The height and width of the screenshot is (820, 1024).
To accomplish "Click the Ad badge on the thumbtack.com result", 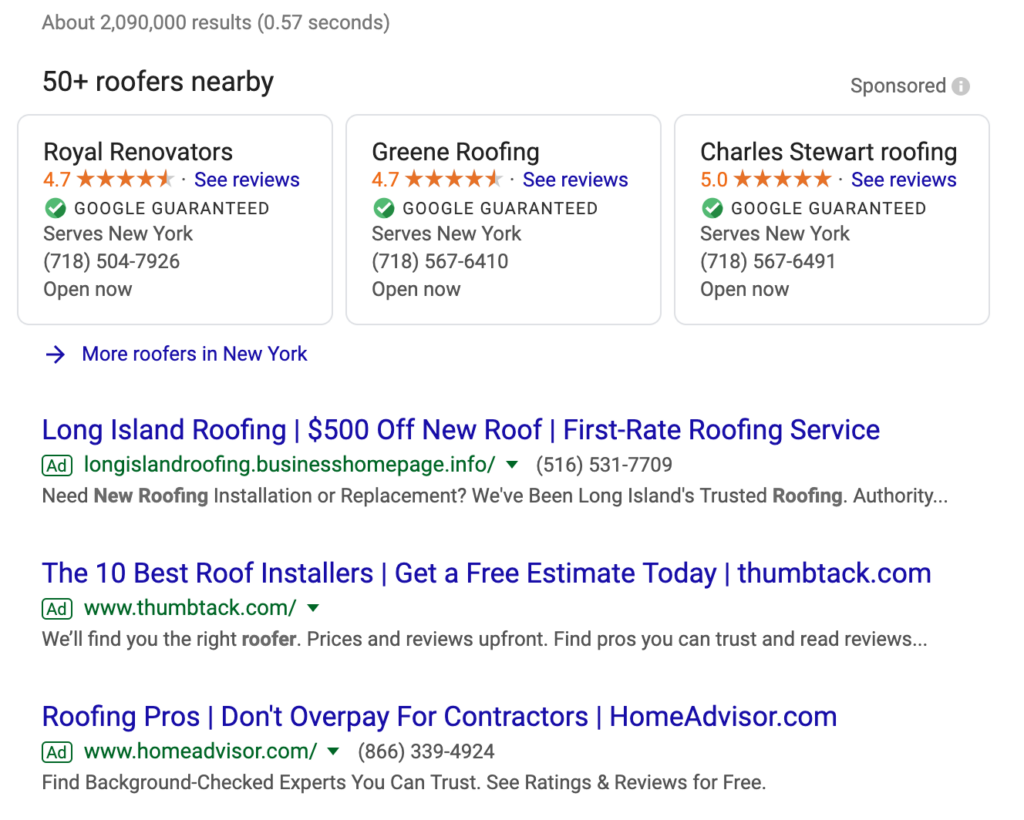I will coord(57,608).
